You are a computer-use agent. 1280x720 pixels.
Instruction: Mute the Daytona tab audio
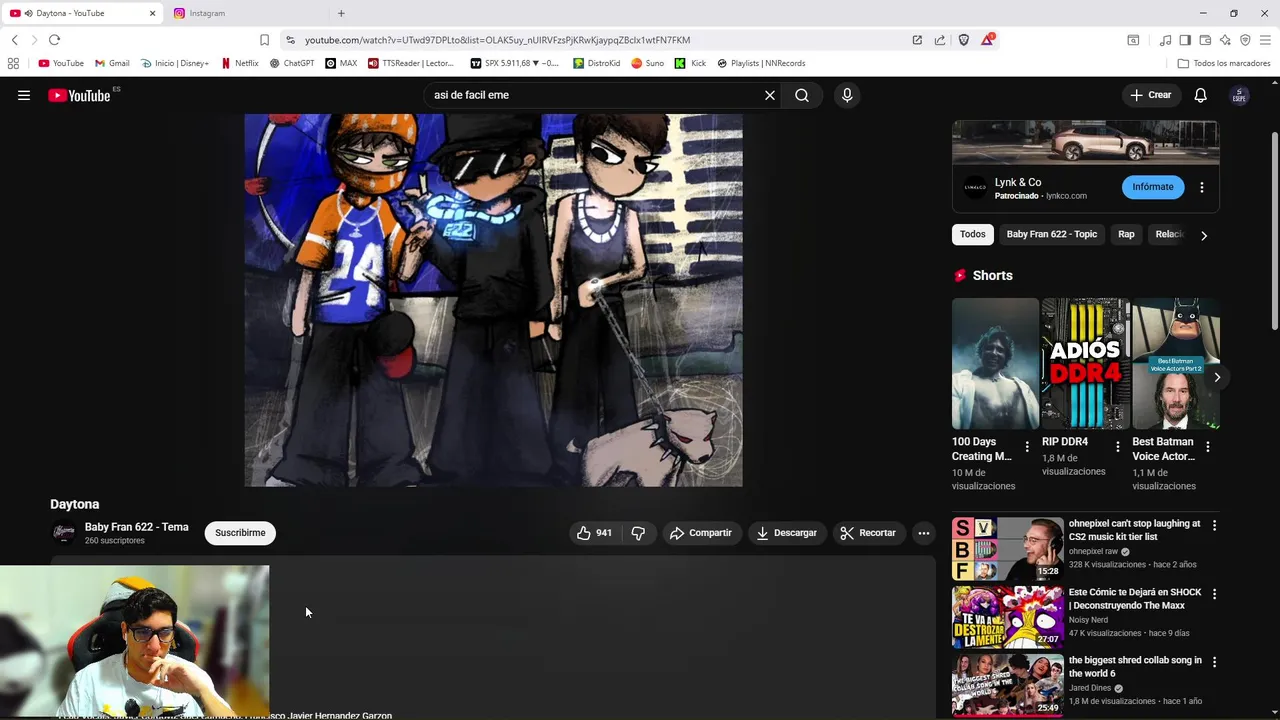(x=28, y=13)
